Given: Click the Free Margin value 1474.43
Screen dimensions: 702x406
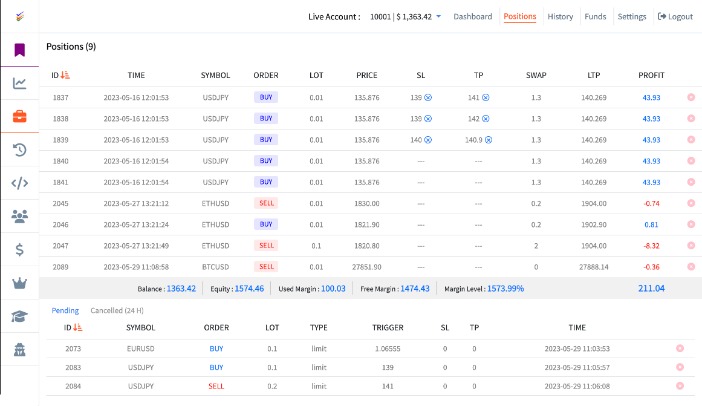Looking at the screenshot, I should coord(415,289).
